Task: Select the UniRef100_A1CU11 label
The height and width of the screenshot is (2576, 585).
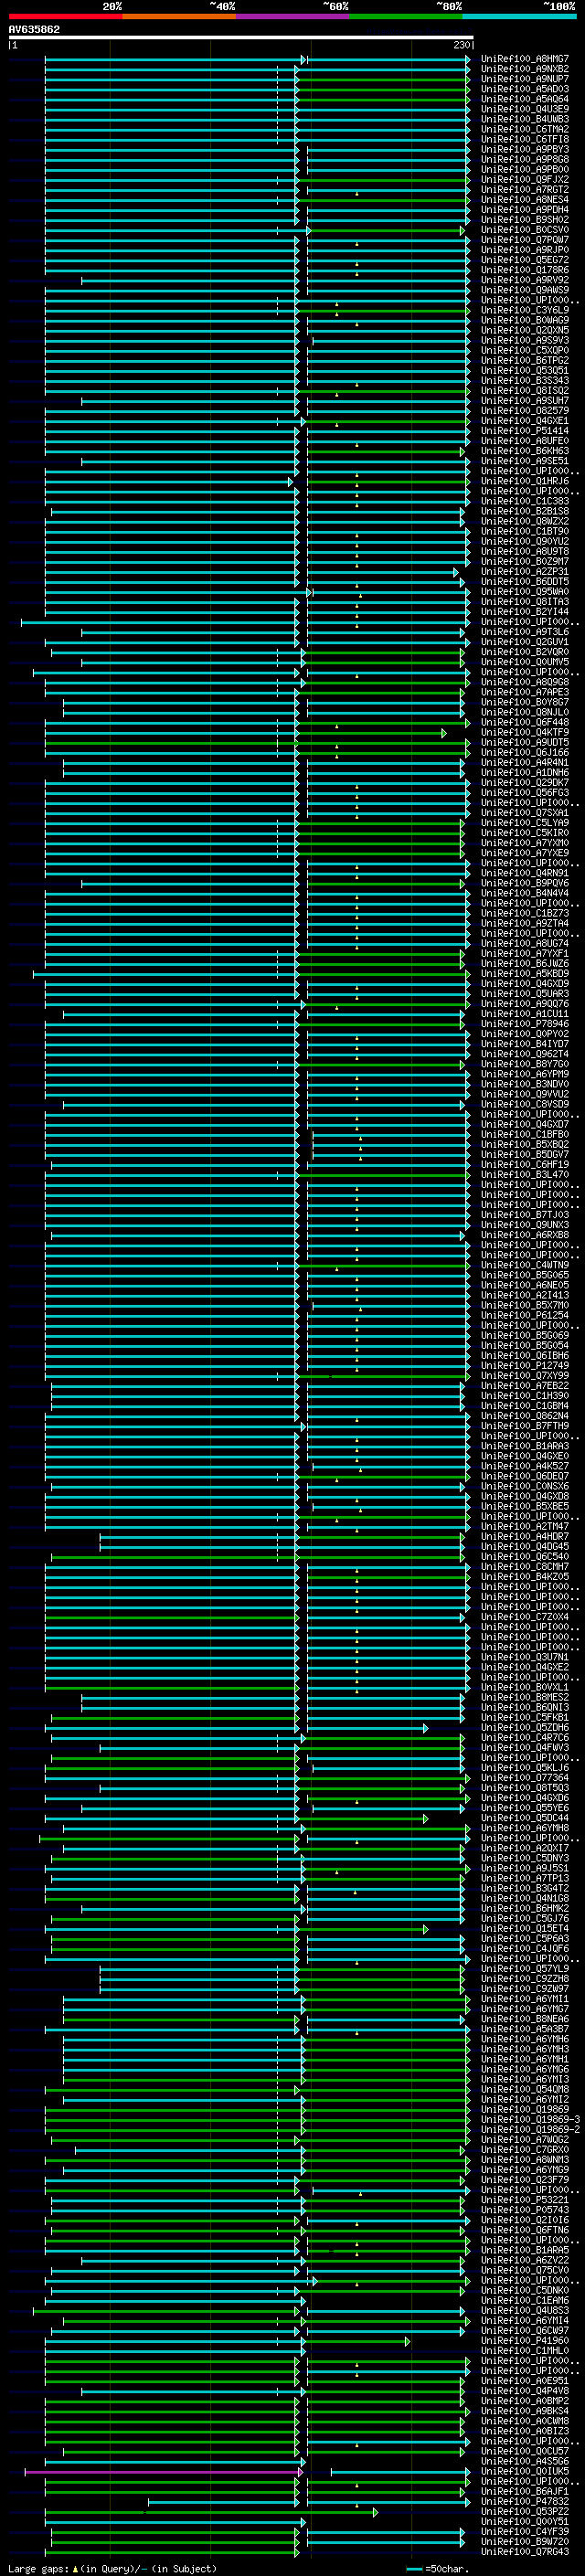Action: point(525,1014)
